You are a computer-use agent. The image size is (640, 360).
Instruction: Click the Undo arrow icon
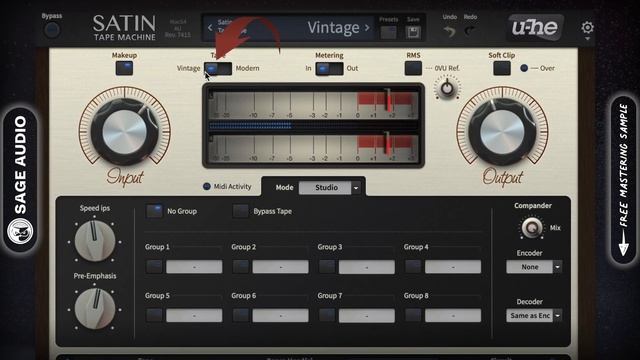(x=449, y=31)
